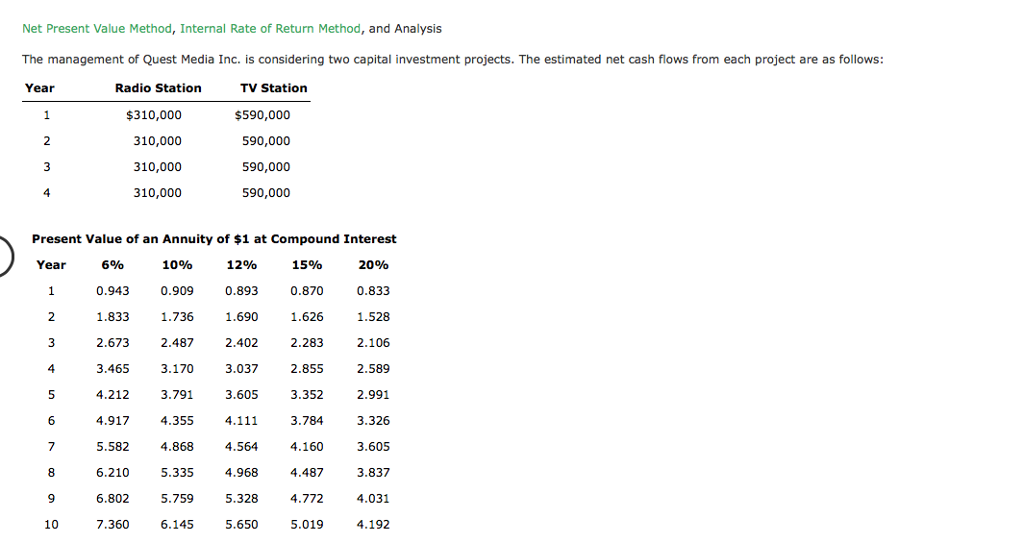1024x543 pixels.
Task: Select annuity factor 2.589
Action: [373, 369]
